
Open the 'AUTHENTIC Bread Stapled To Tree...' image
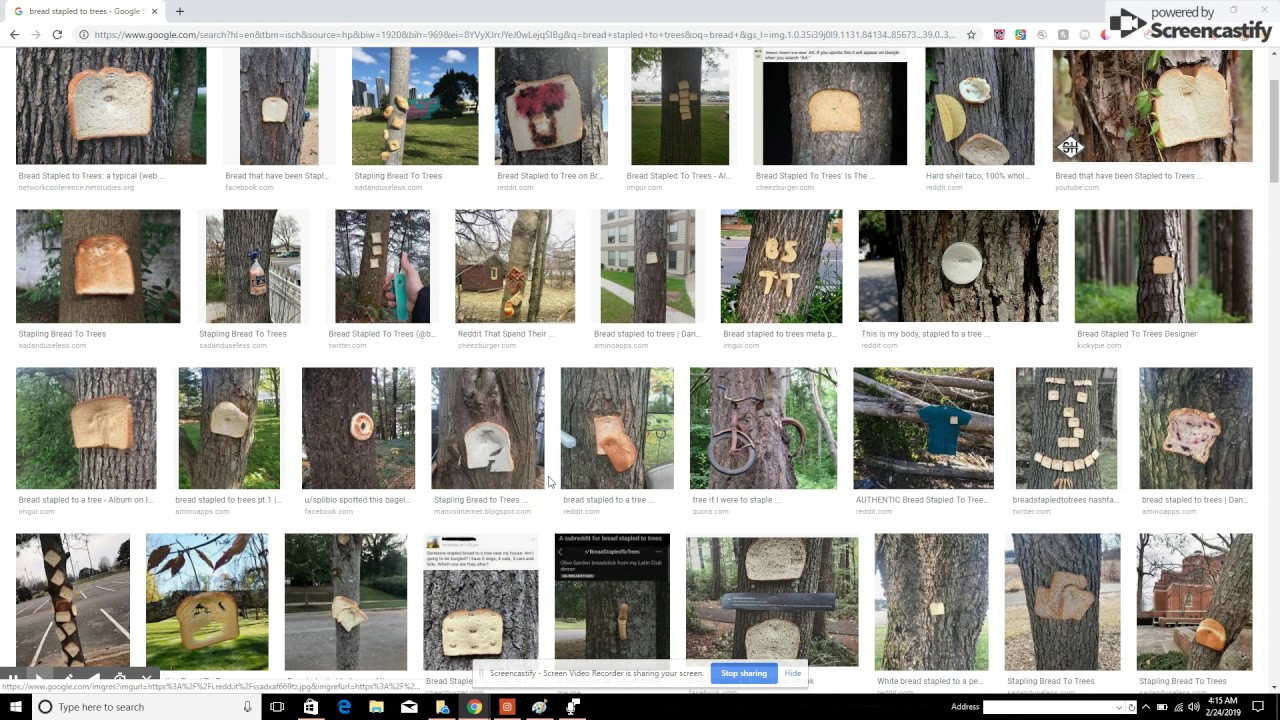click(923, 428)
